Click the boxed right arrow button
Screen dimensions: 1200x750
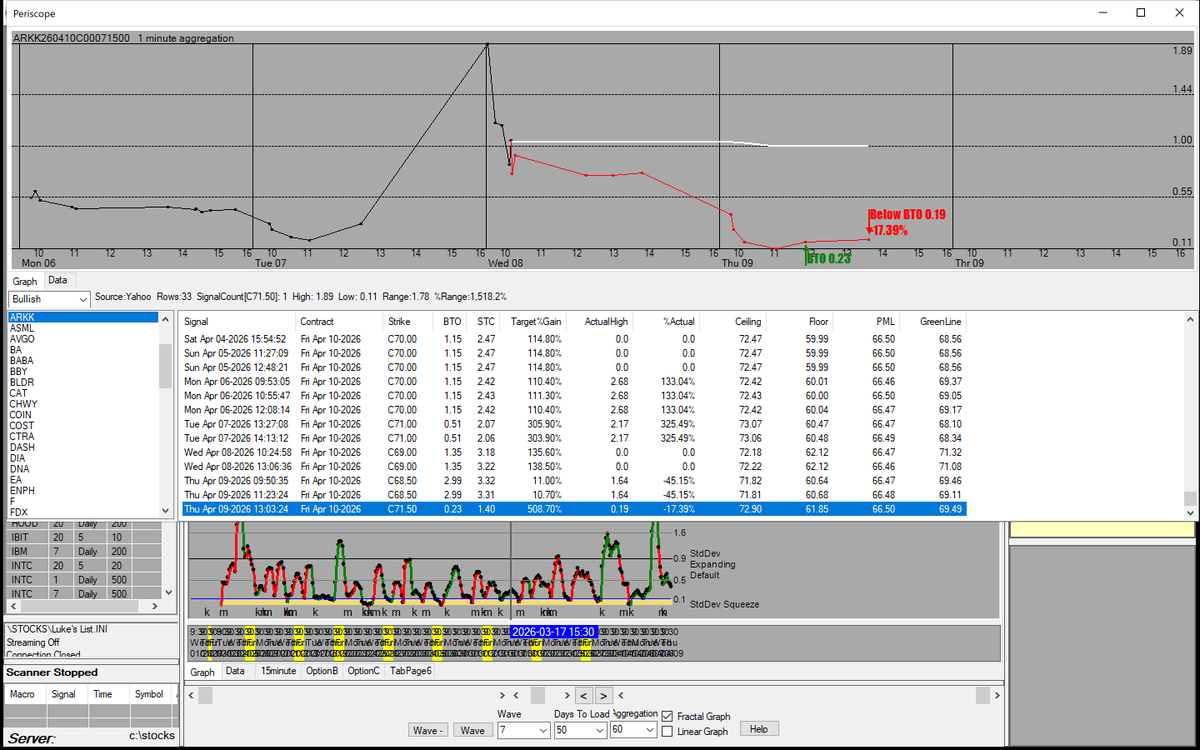(605, 695)
